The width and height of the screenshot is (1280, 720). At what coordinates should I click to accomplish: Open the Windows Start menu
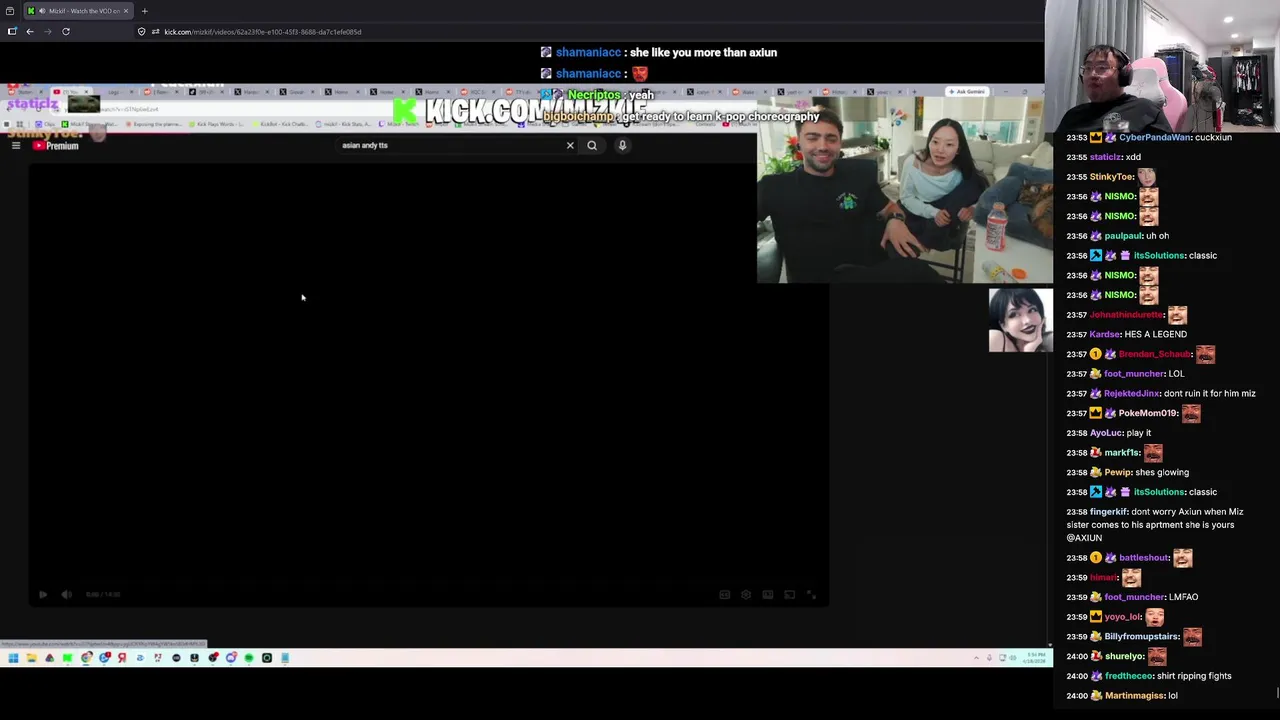point(13,658)
